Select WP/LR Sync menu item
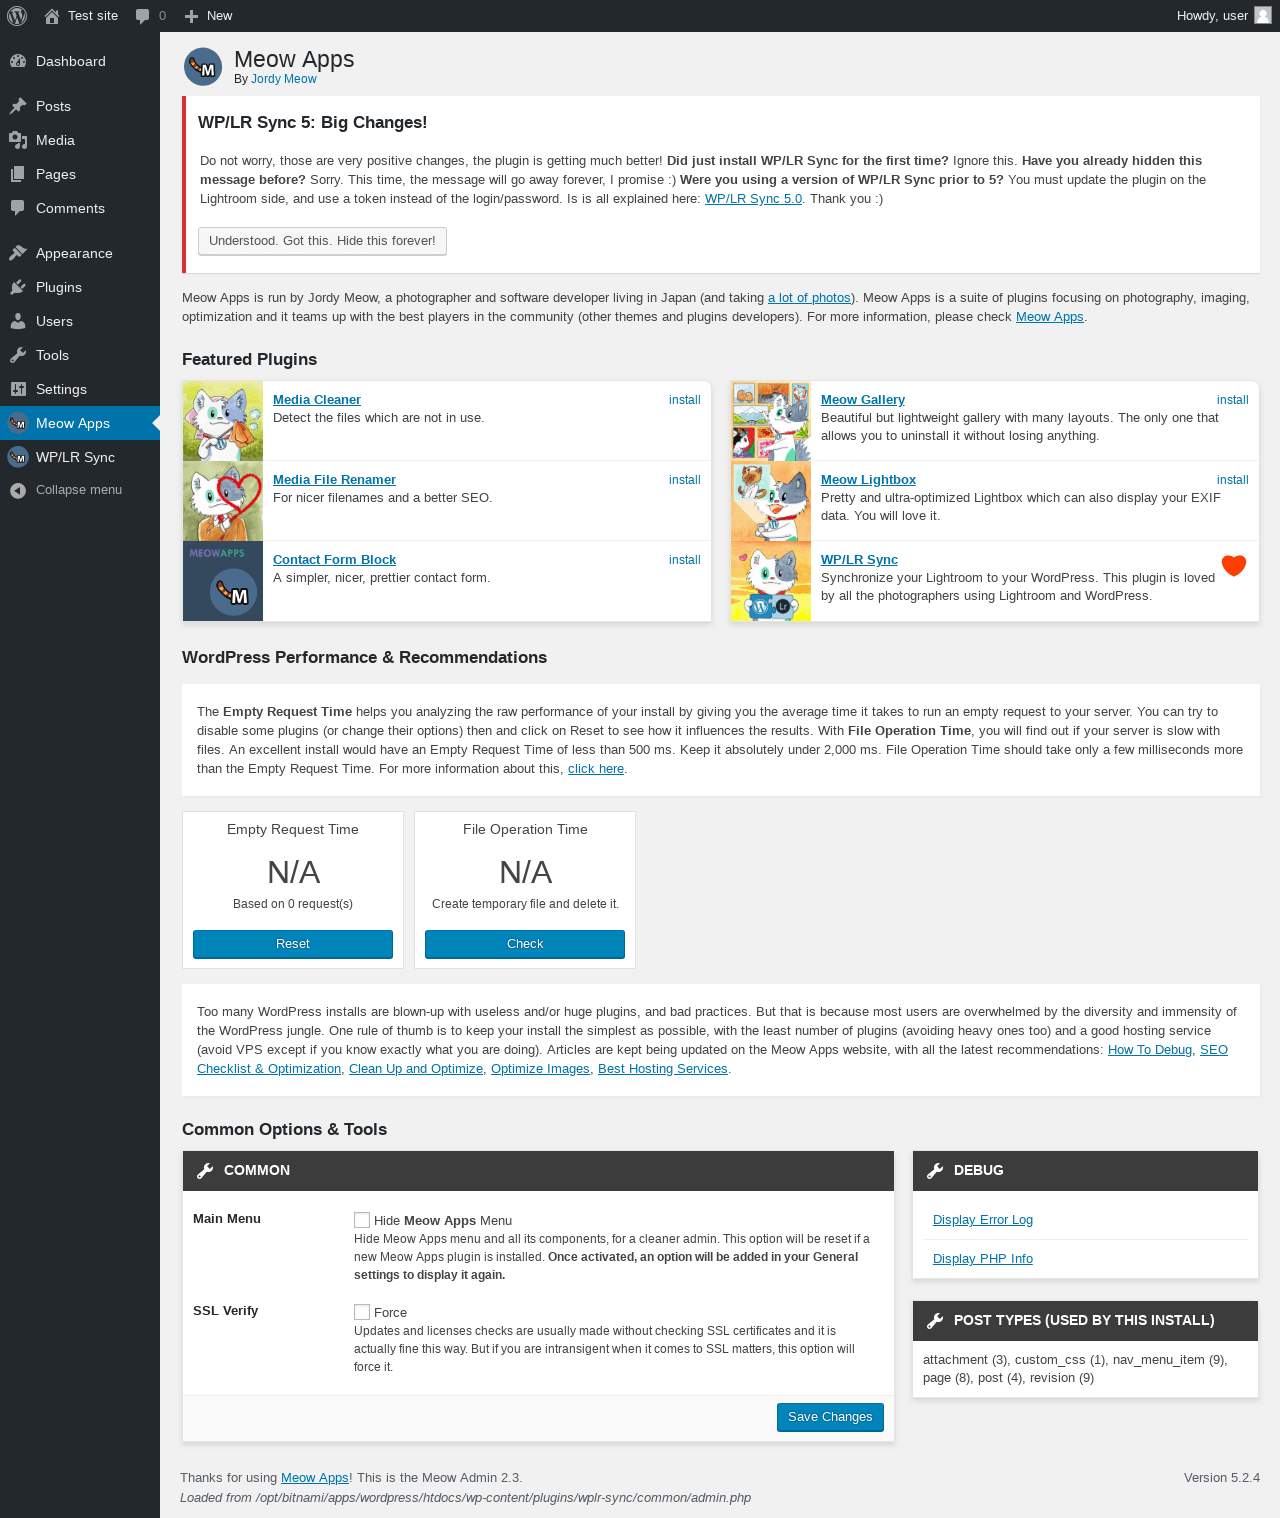 [80, 457]
